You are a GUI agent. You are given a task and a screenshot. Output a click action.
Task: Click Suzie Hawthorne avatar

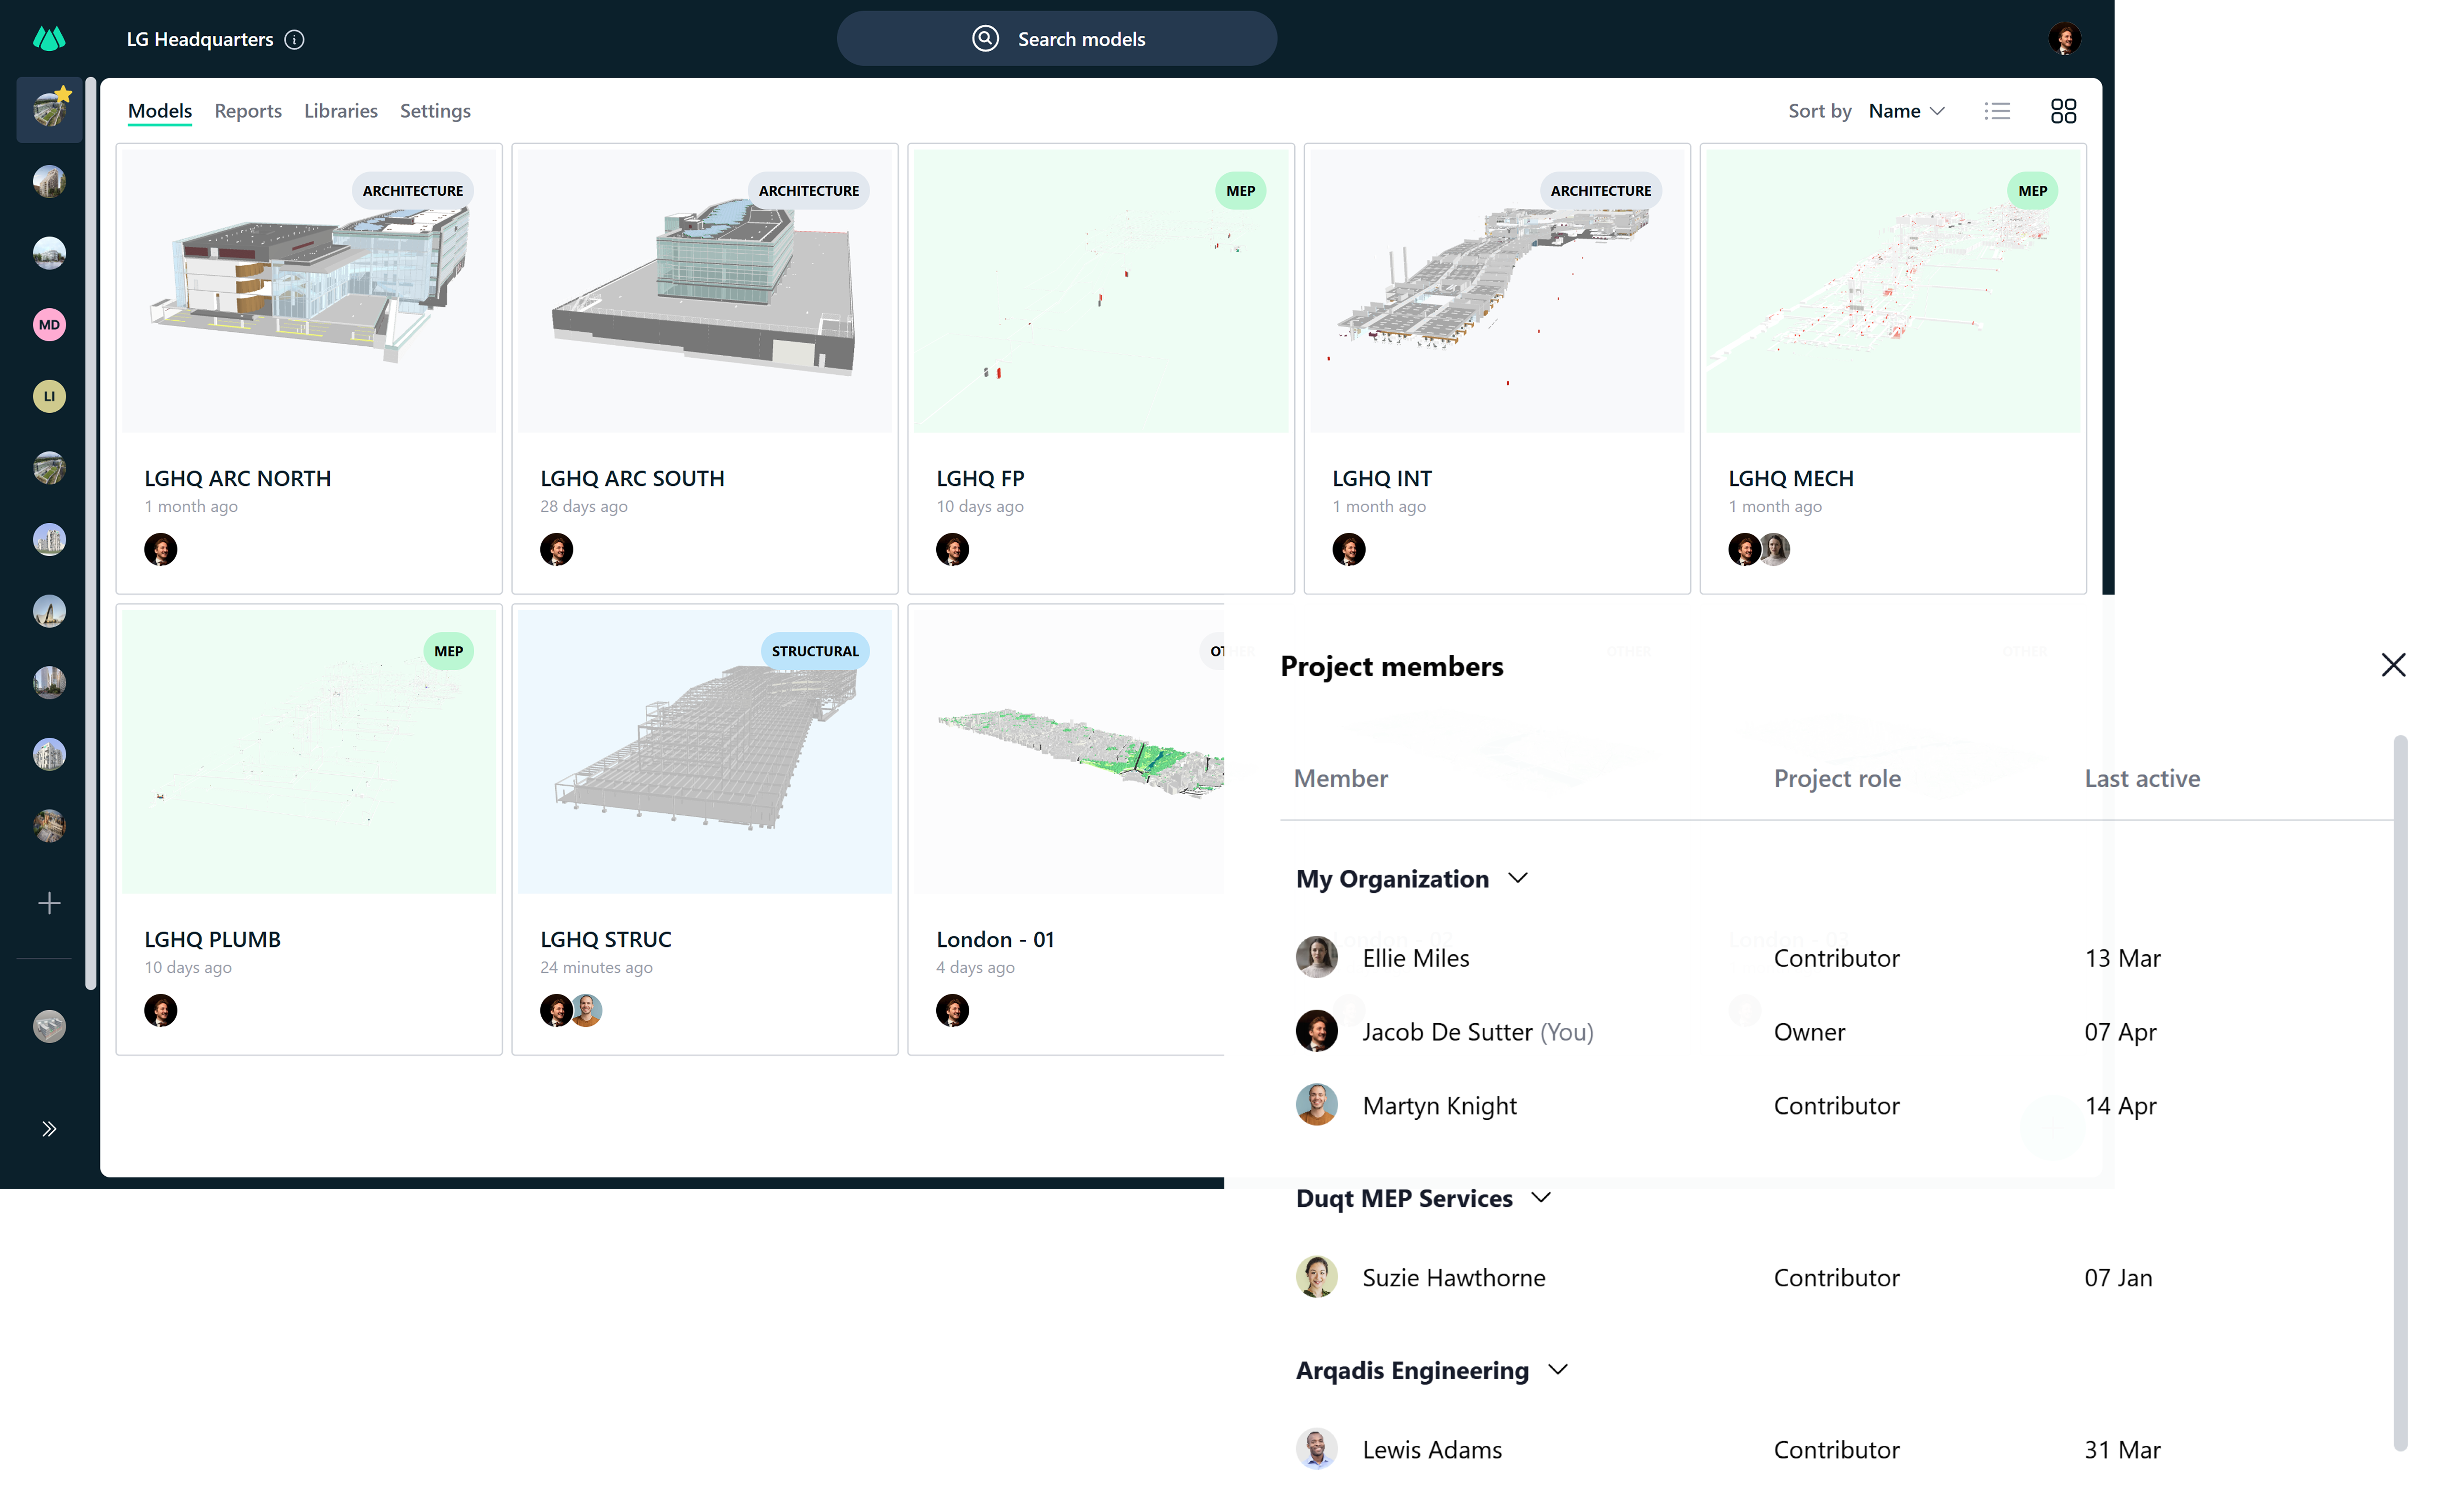[1316, 1277]
